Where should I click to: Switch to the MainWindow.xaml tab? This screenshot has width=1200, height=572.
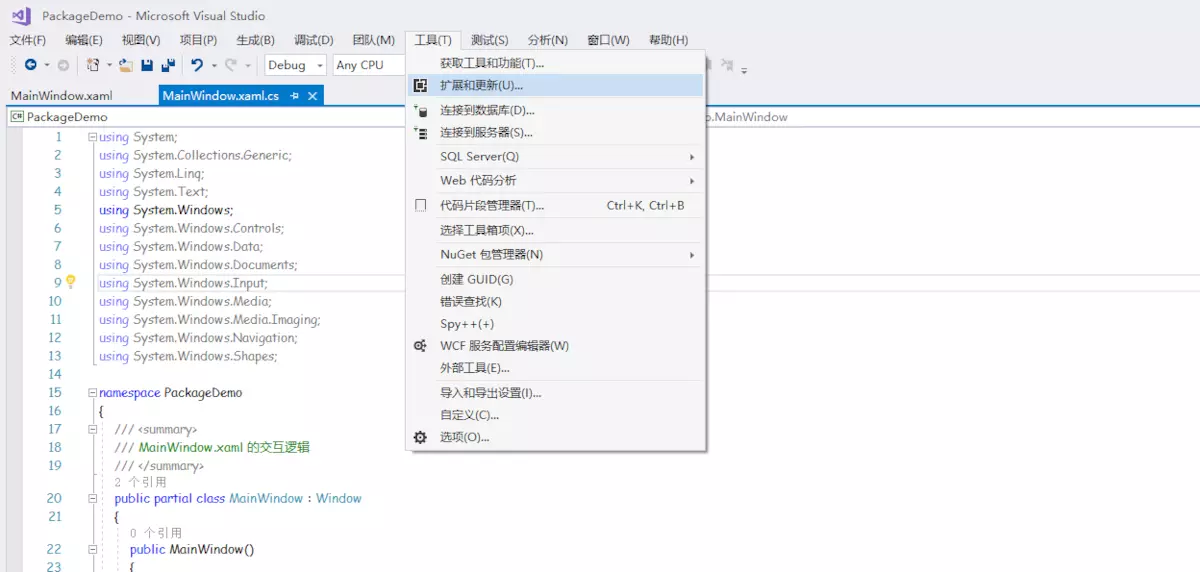pos(62,96)
